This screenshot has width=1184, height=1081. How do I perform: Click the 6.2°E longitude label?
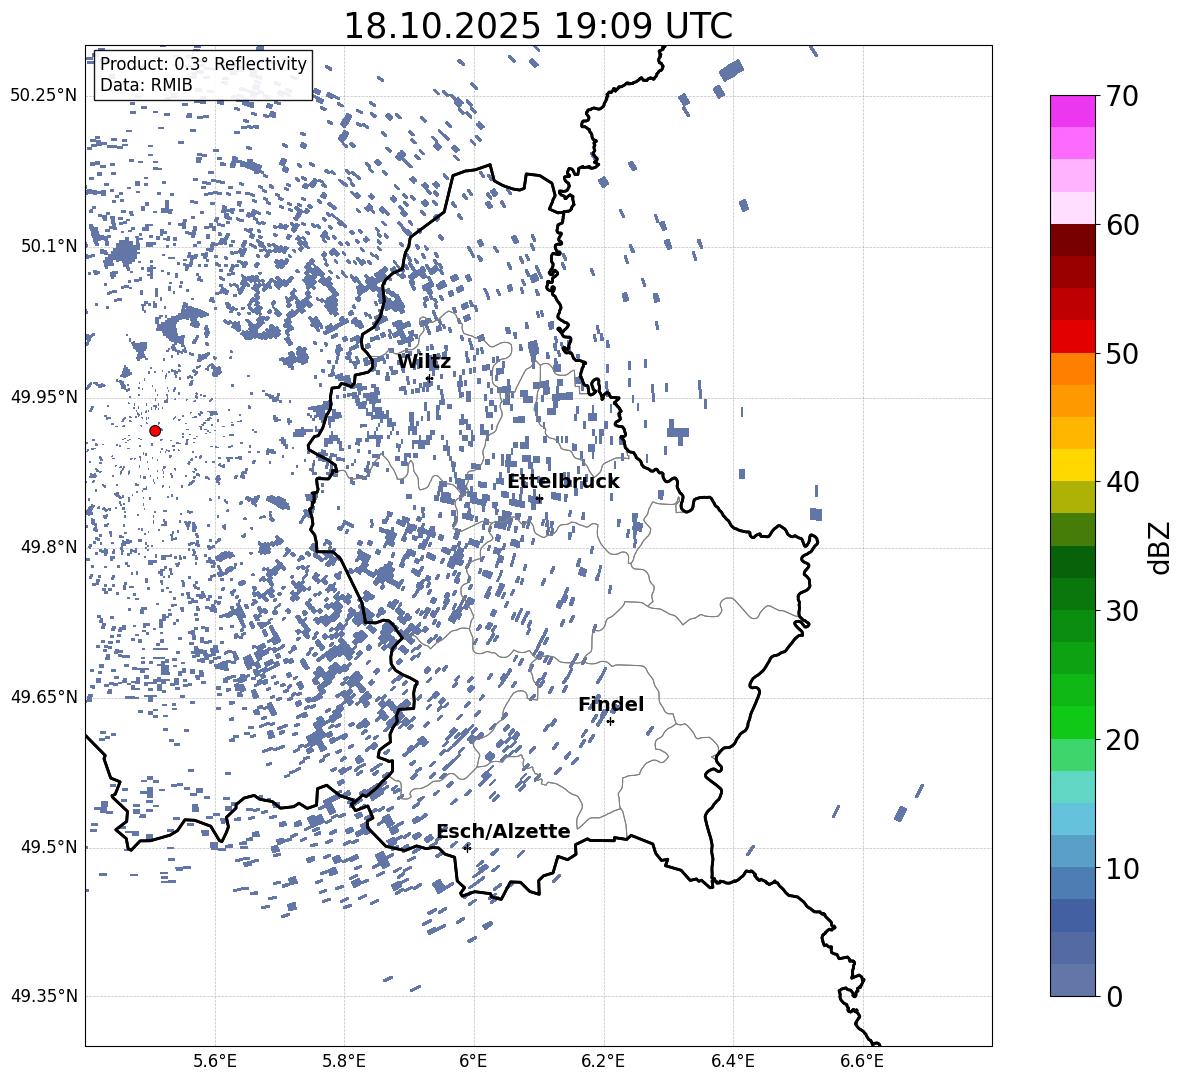(603, 1061)
